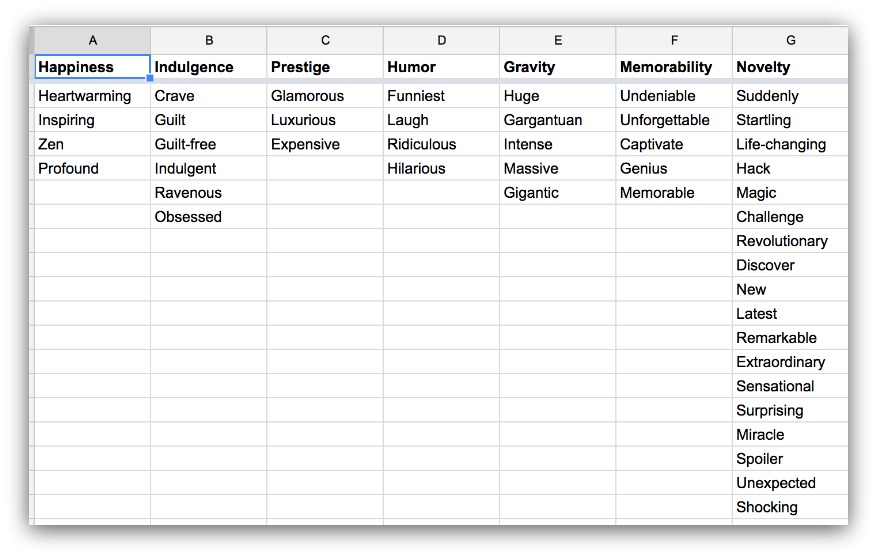
Task: Select the cell containing Glamorous
Action: [325, 96]
